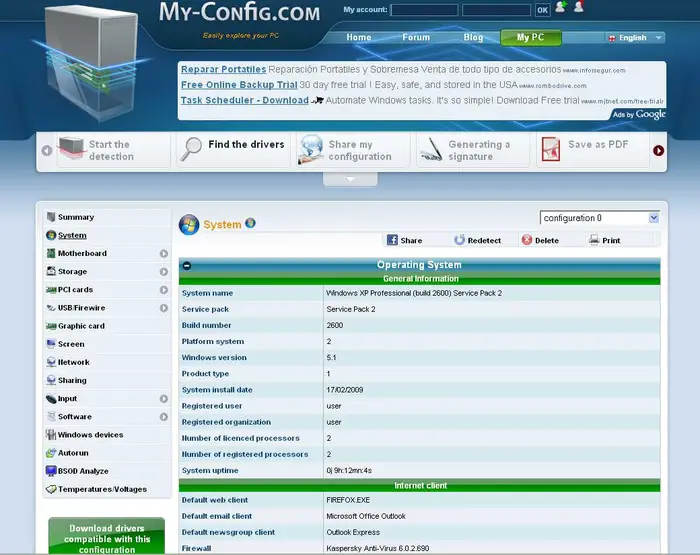Click the Network icon in sidebar
Screen dimensions: 700x555
click(51, 362)
